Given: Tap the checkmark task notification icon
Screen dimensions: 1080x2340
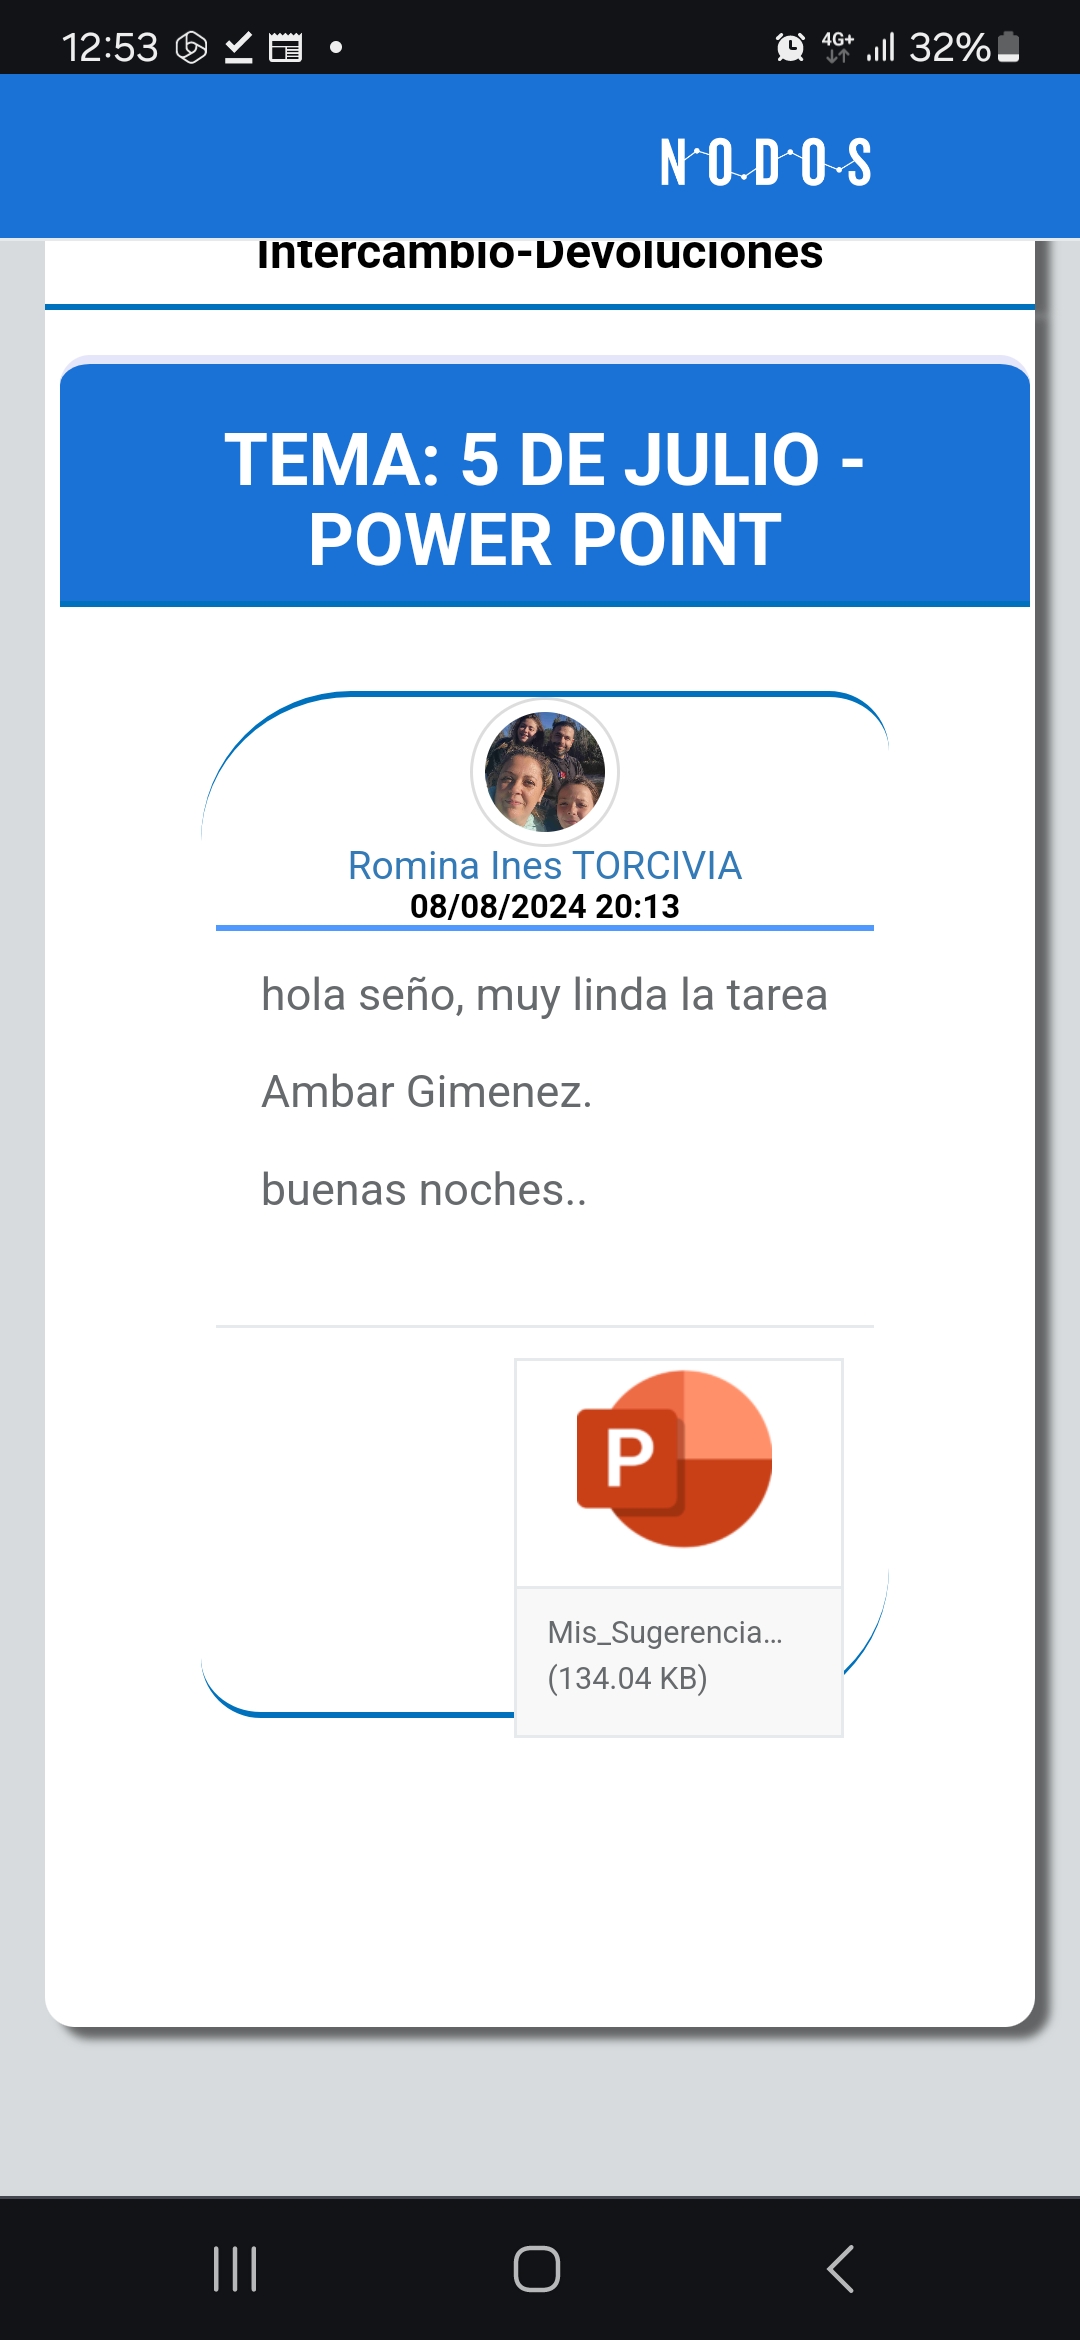Looking at the screenshot, I should coord(238,47).
